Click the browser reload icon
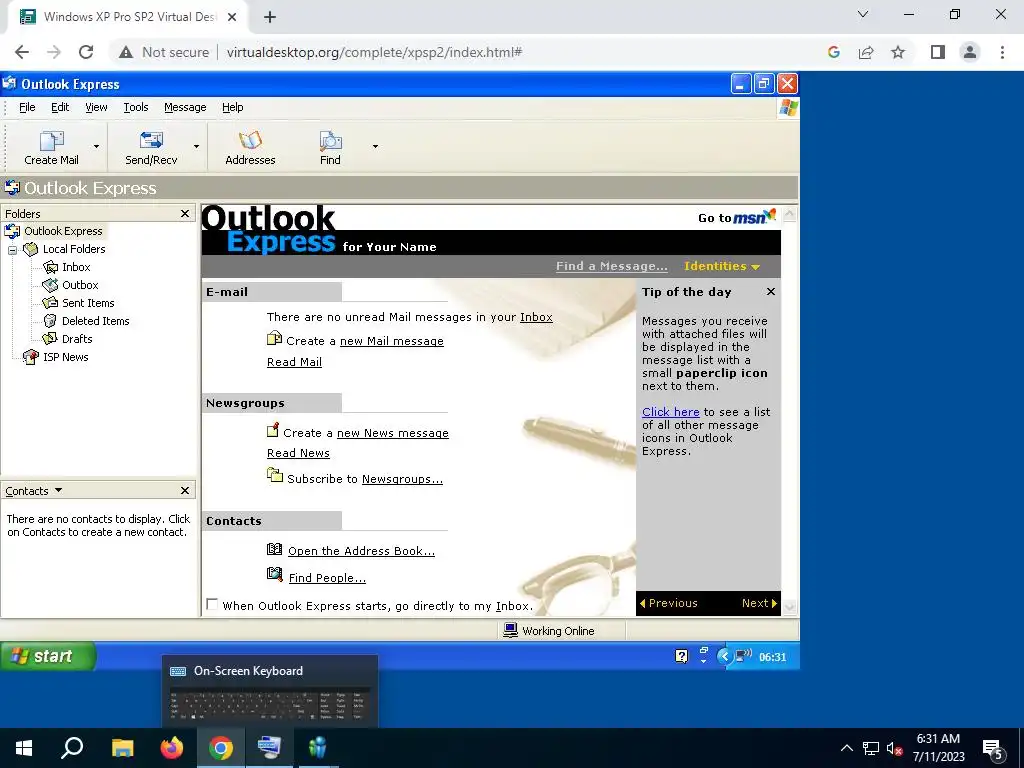This screenshot has width=1024, height=768. (86, 52)
